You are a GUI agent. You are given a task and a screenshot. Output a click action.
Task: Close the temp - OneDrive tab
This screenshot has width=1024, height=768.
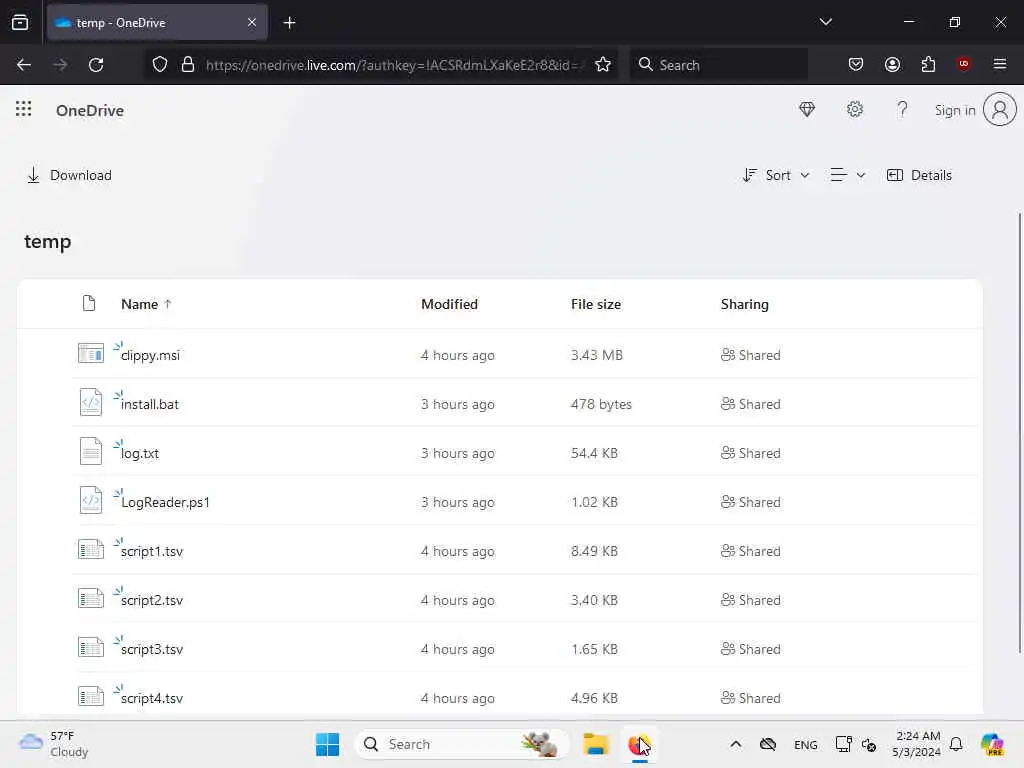252,22
